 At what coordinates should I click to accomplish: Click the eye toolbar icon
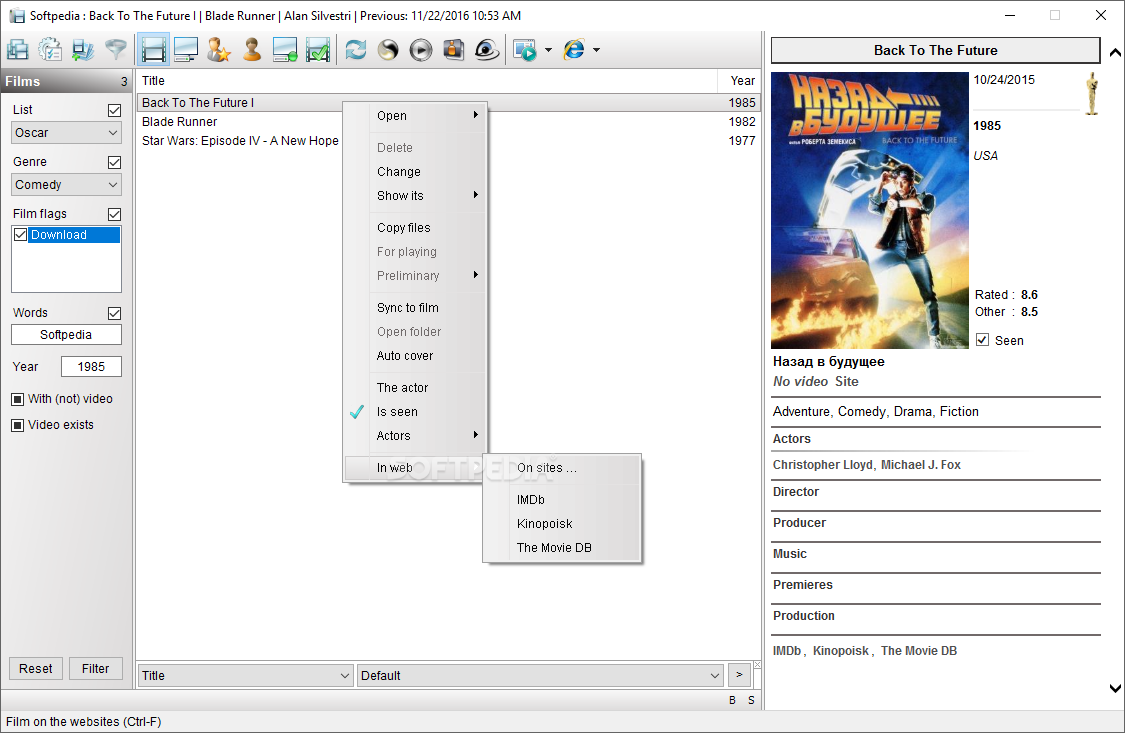tap(487, 49)
